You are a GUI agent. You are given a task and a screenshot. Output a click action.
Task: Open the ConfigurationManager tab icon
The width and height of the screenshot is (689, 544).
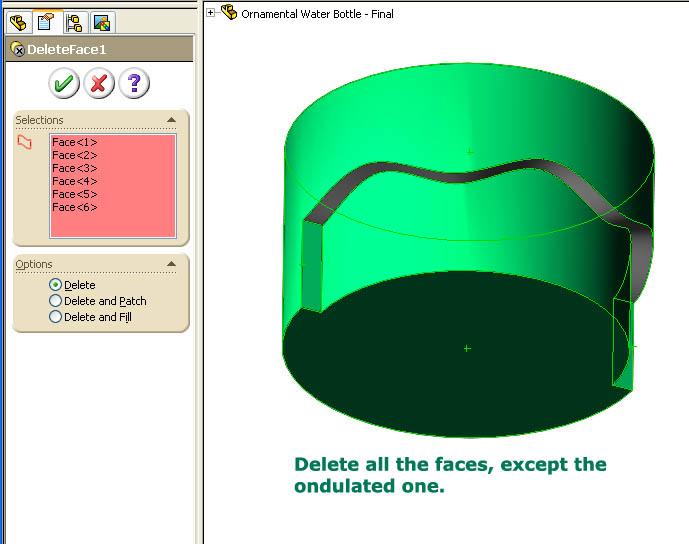click(x=74, y=21)
